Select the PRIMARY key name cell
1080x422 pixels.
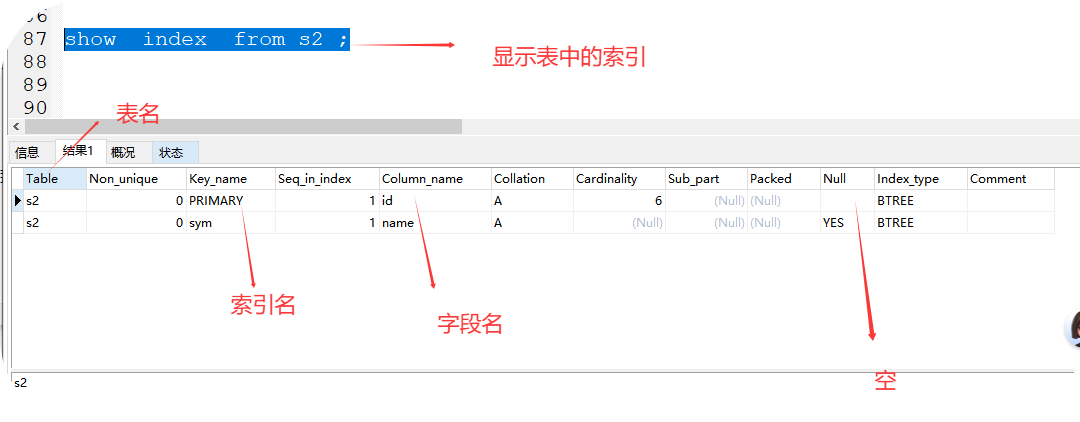point(231,200)
